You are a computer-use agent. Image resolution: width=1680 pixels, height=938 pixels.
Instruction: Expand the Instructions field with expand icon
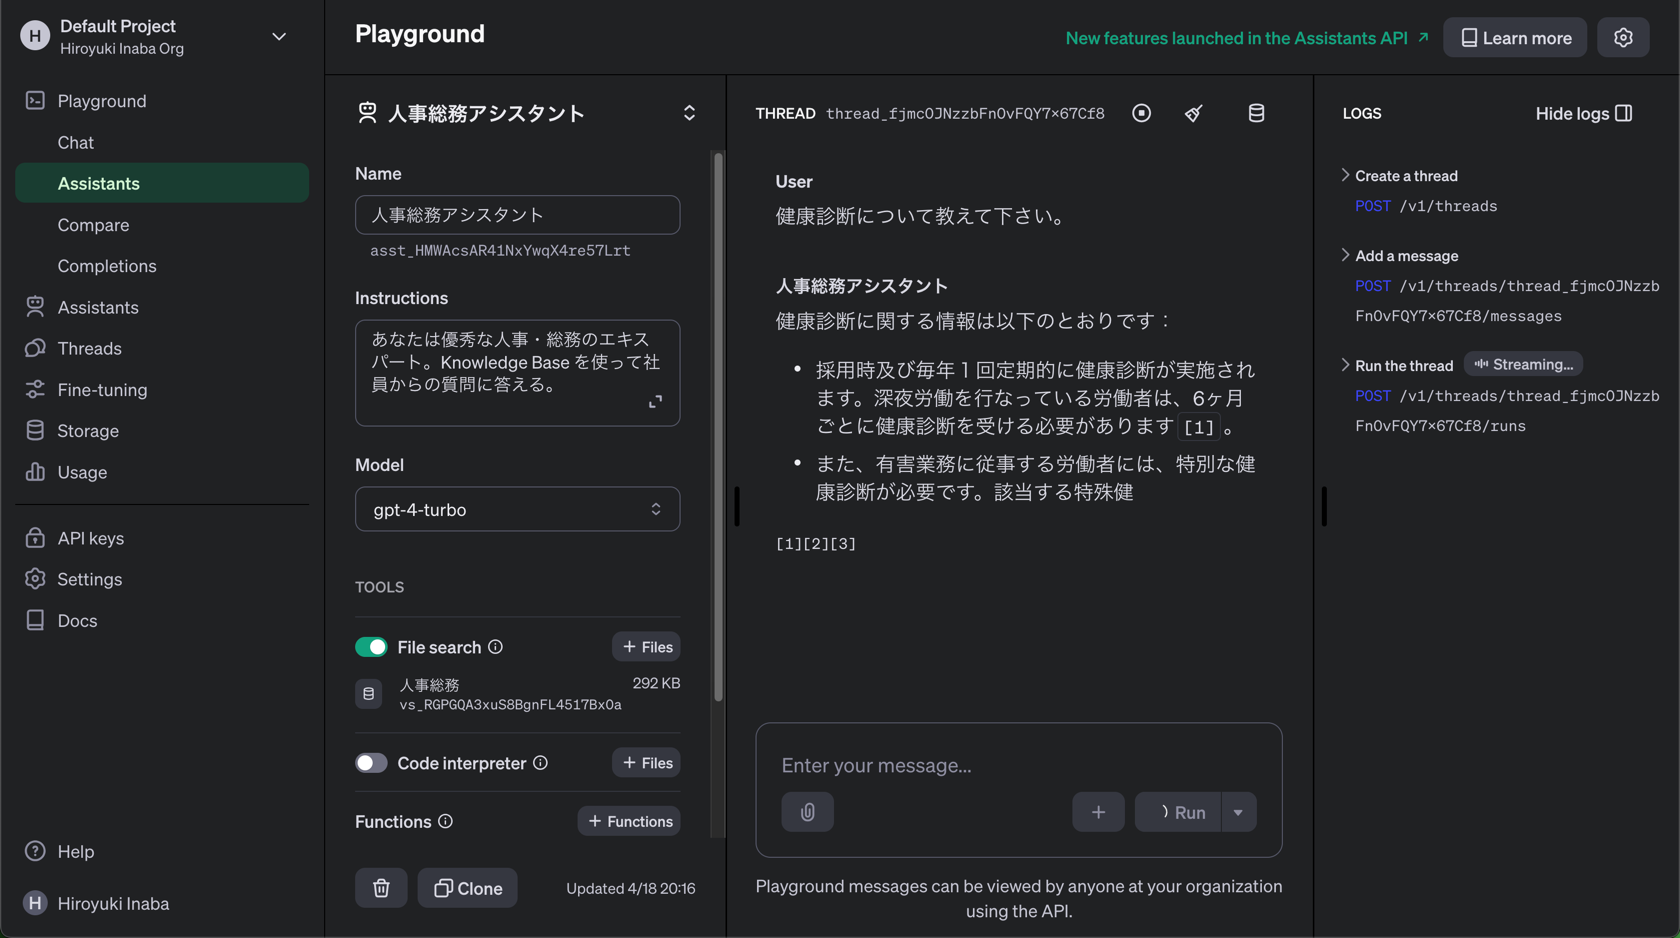[655, 402]
